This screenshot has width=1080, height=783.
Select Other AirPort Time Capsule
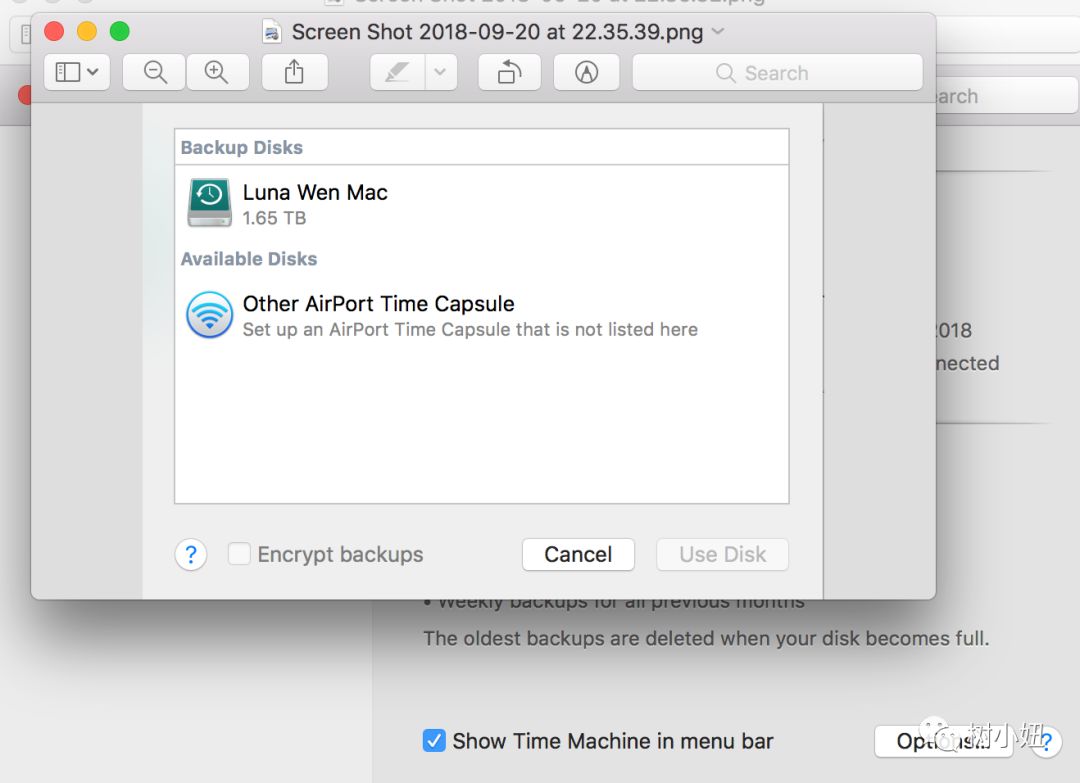(x=481, y=315)
